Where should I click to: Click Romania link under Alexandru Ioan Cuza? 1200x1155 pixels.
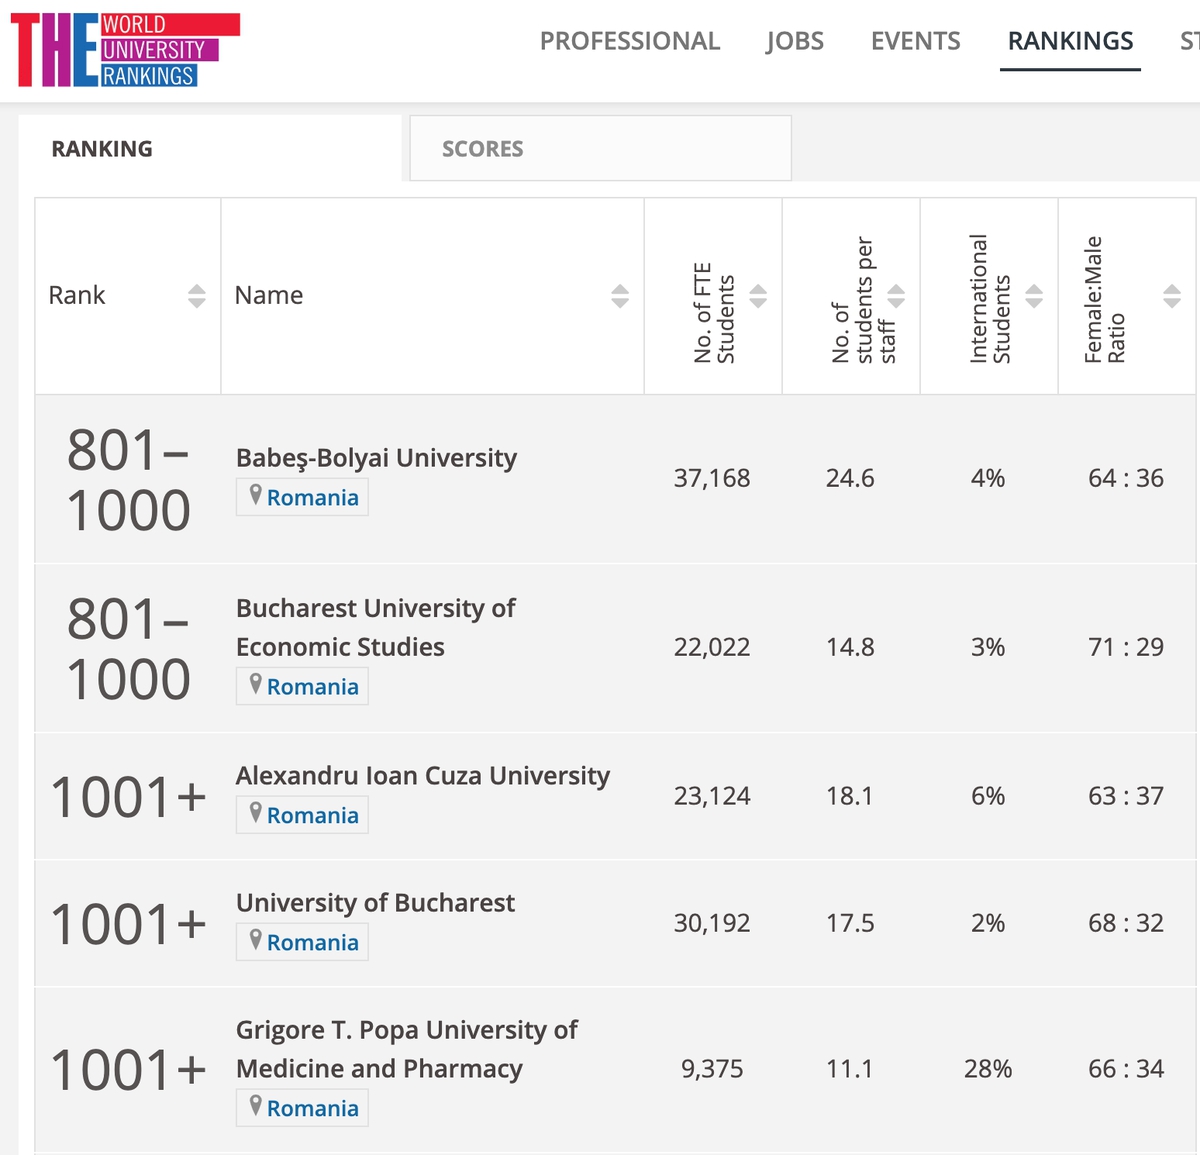coord(312,816)
